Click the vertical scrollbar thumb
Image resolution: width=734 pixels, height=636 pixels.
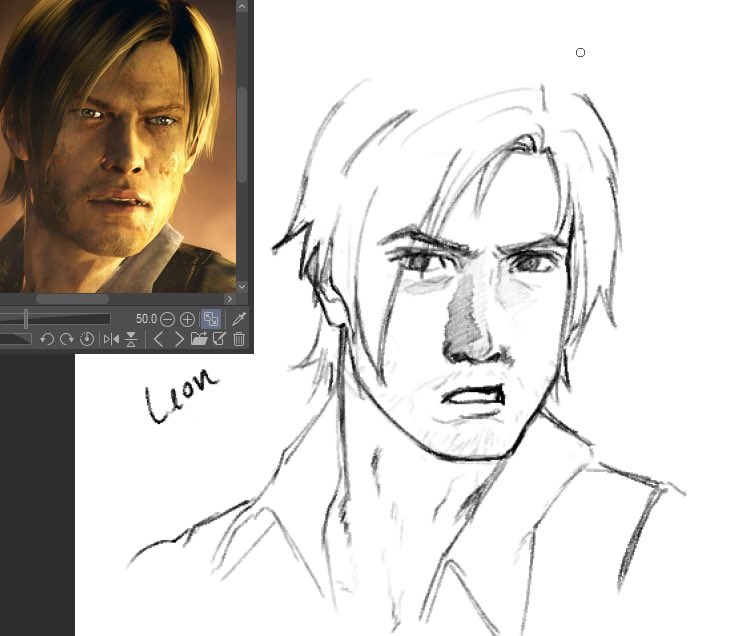tap(242, 135)
